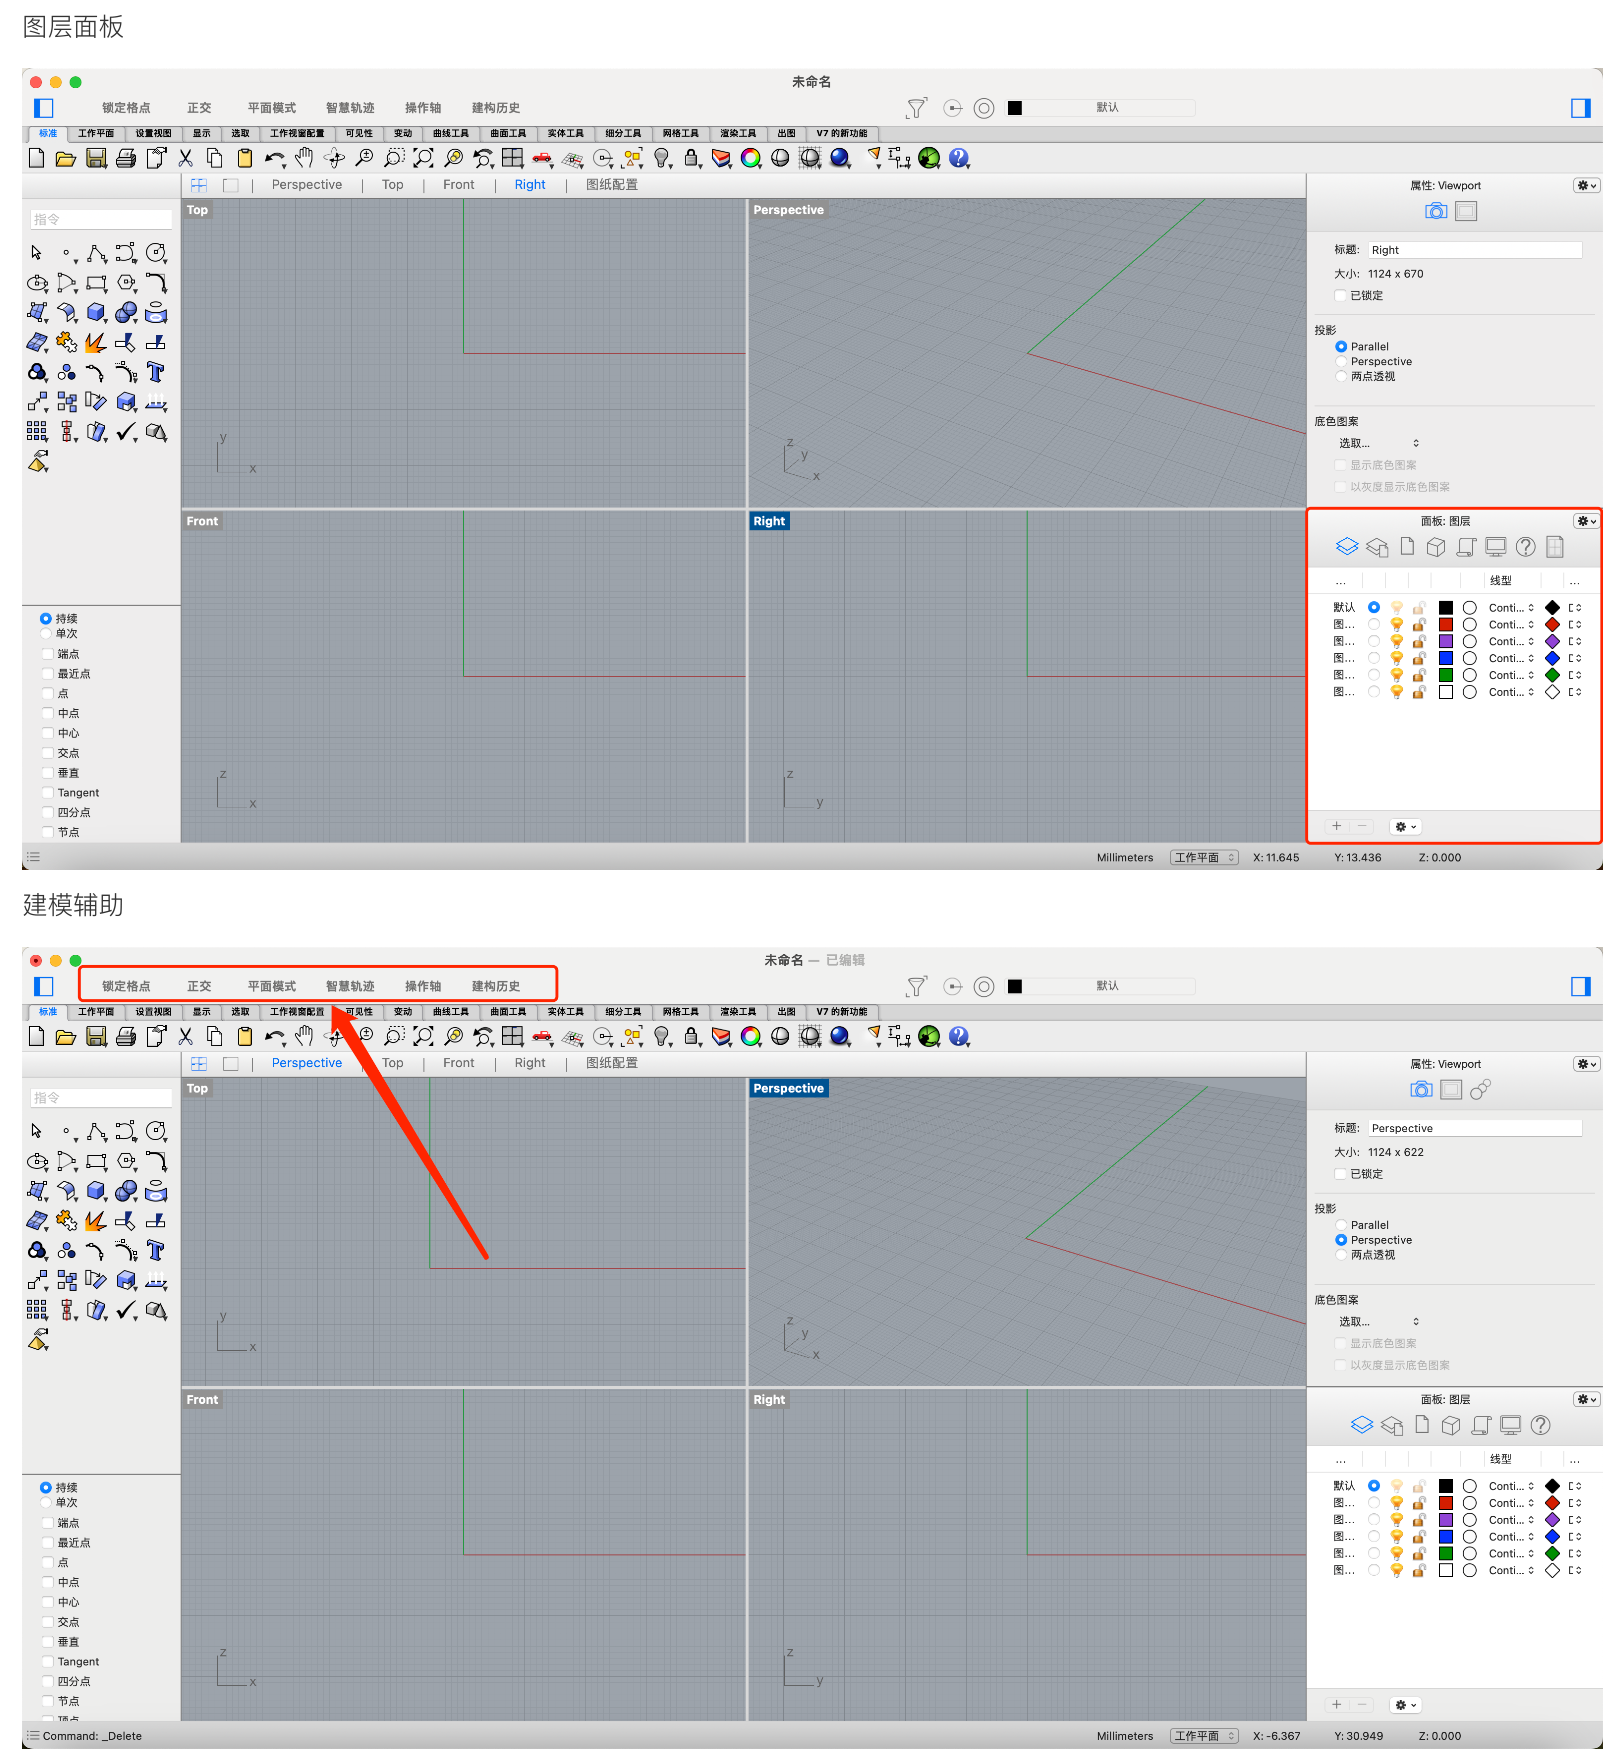Click question mark icon in upper layer panel

tap(1526, 547)
